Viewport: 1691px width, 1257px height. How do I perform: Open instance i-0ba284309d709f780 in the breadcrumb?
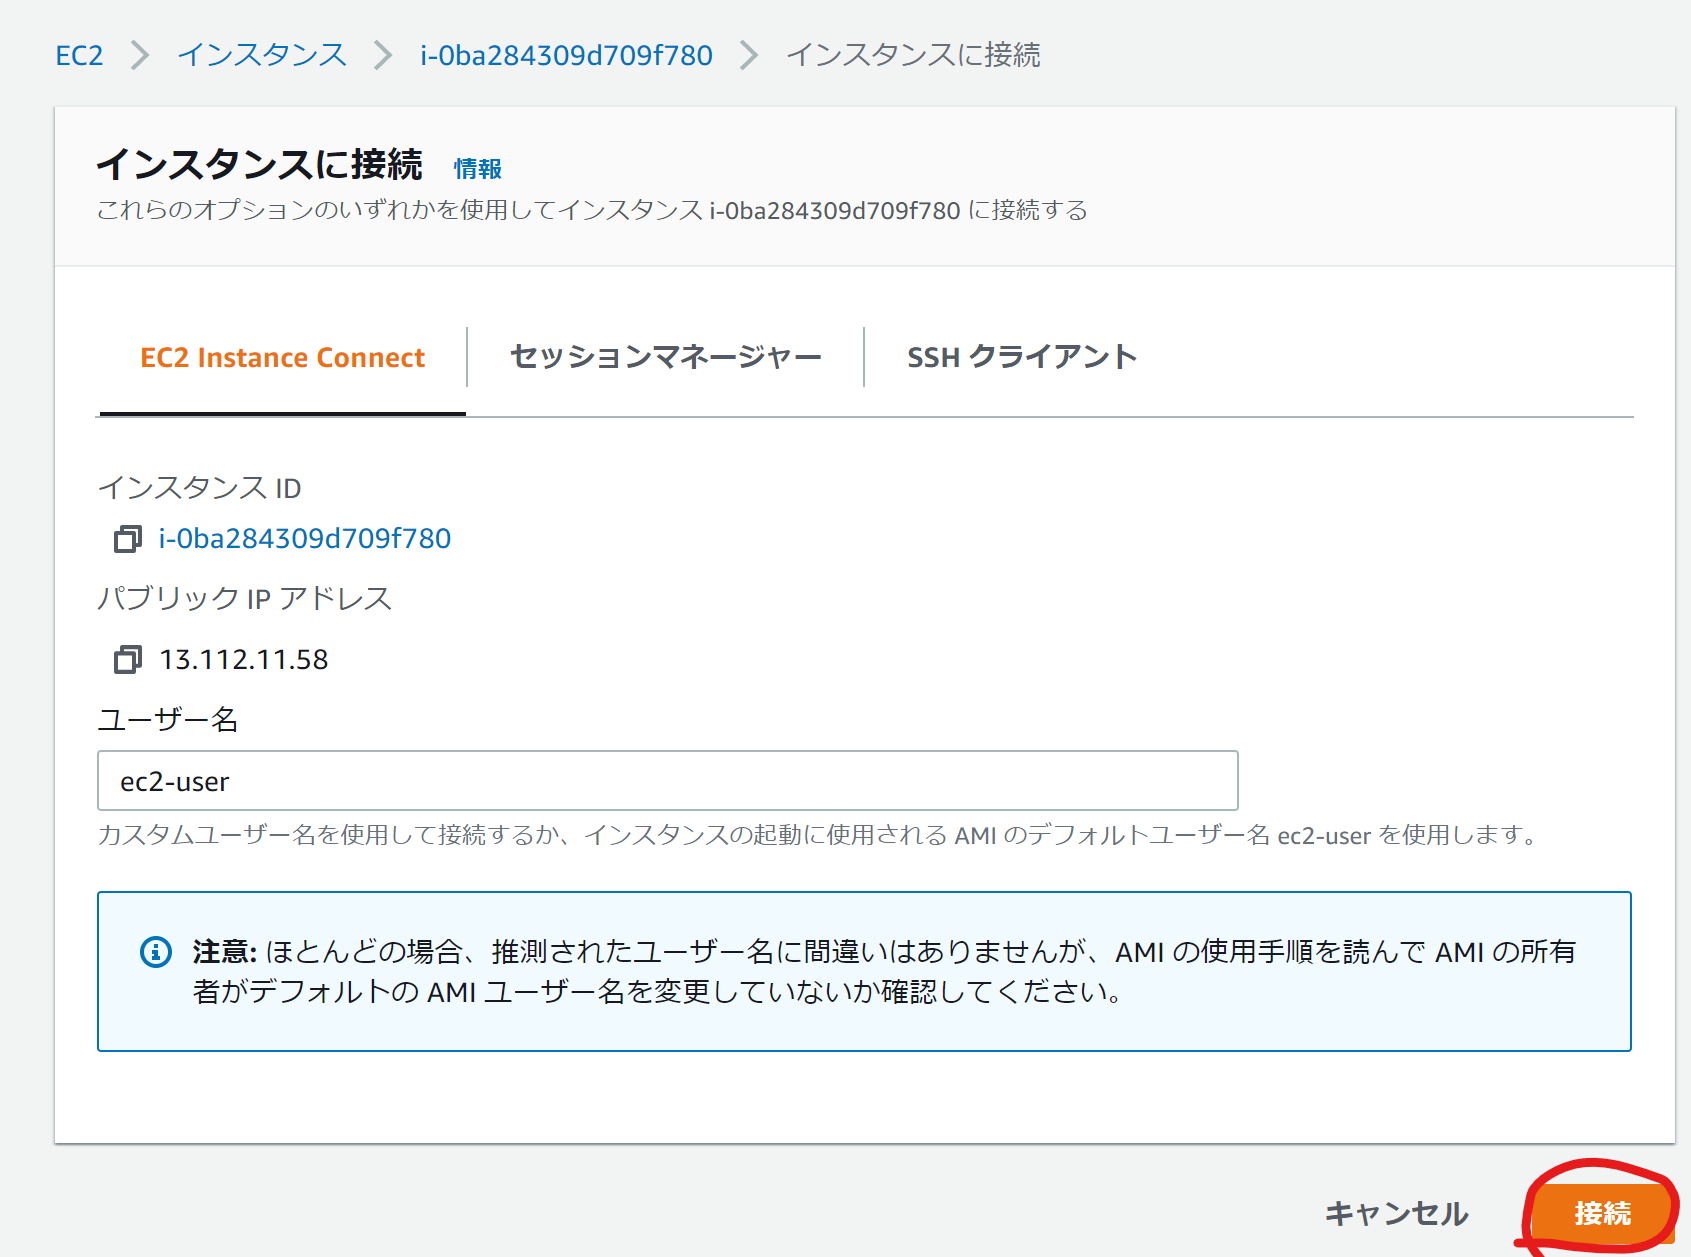point(566,55)
